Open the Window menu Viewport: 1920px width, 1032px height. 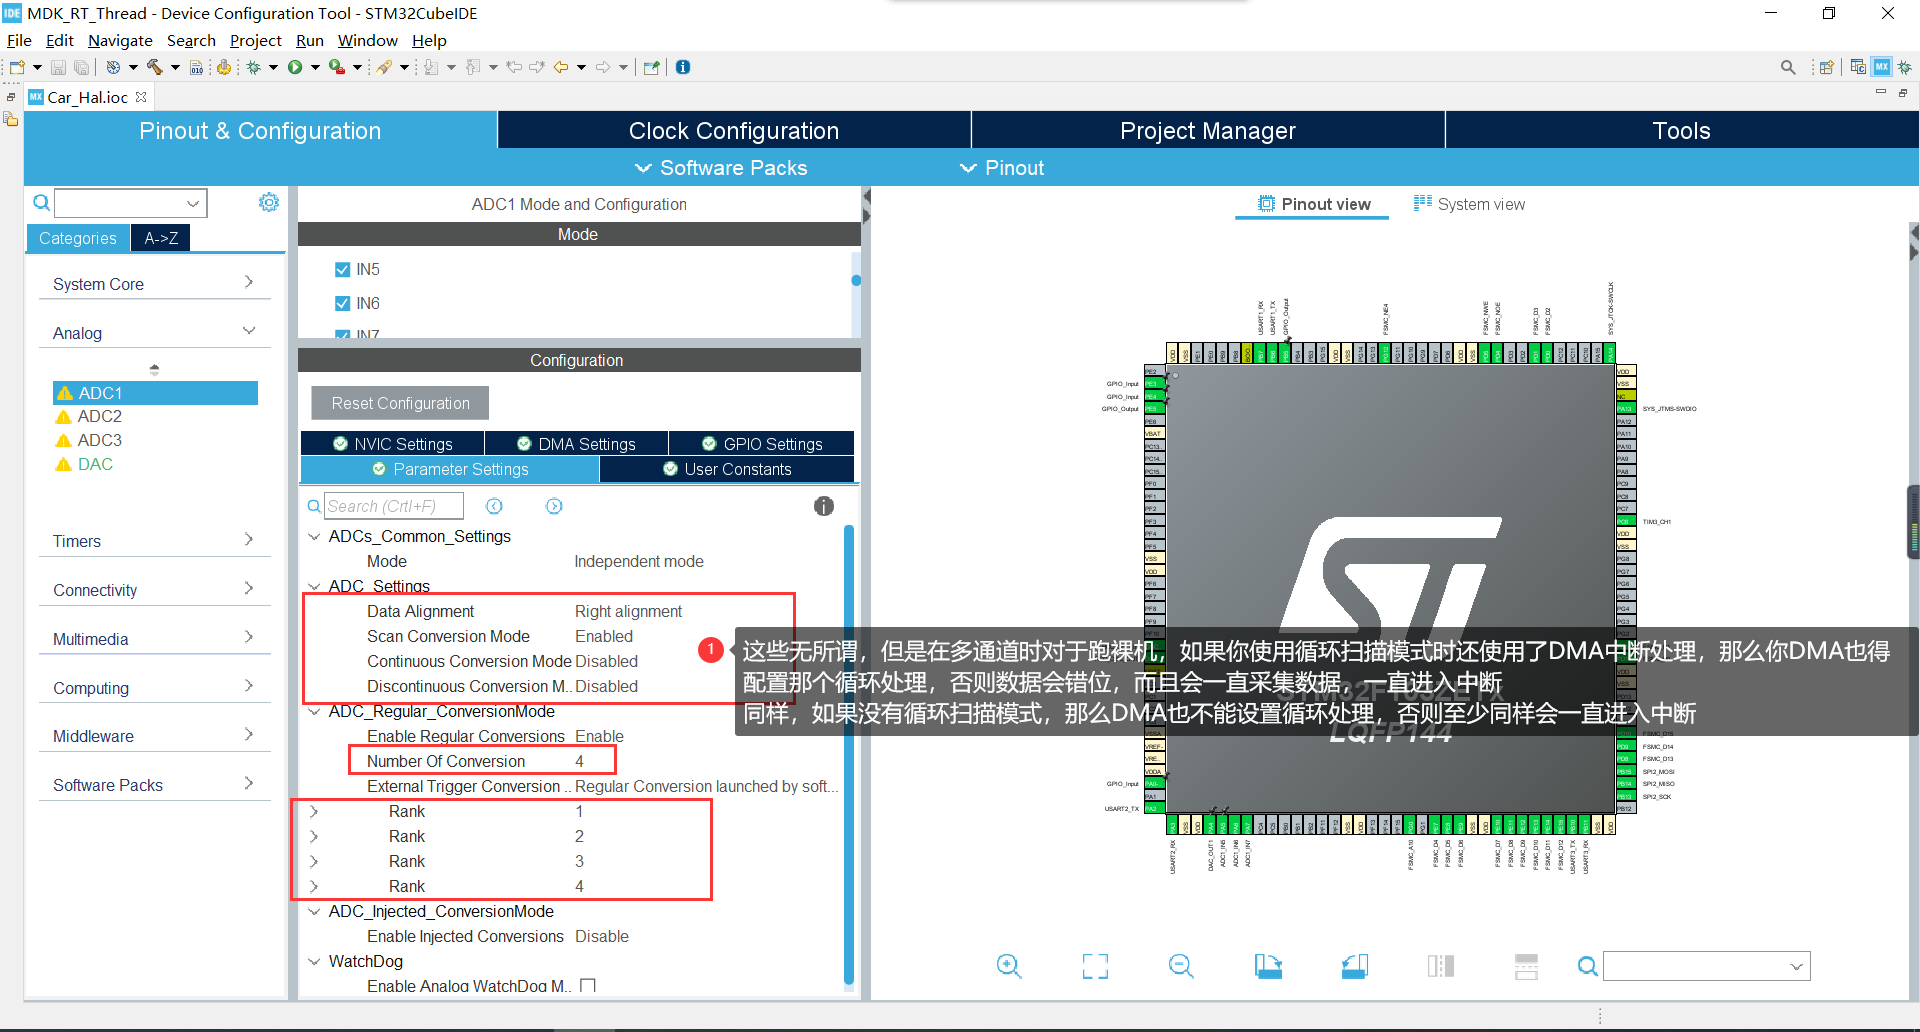tap(367, 40)
